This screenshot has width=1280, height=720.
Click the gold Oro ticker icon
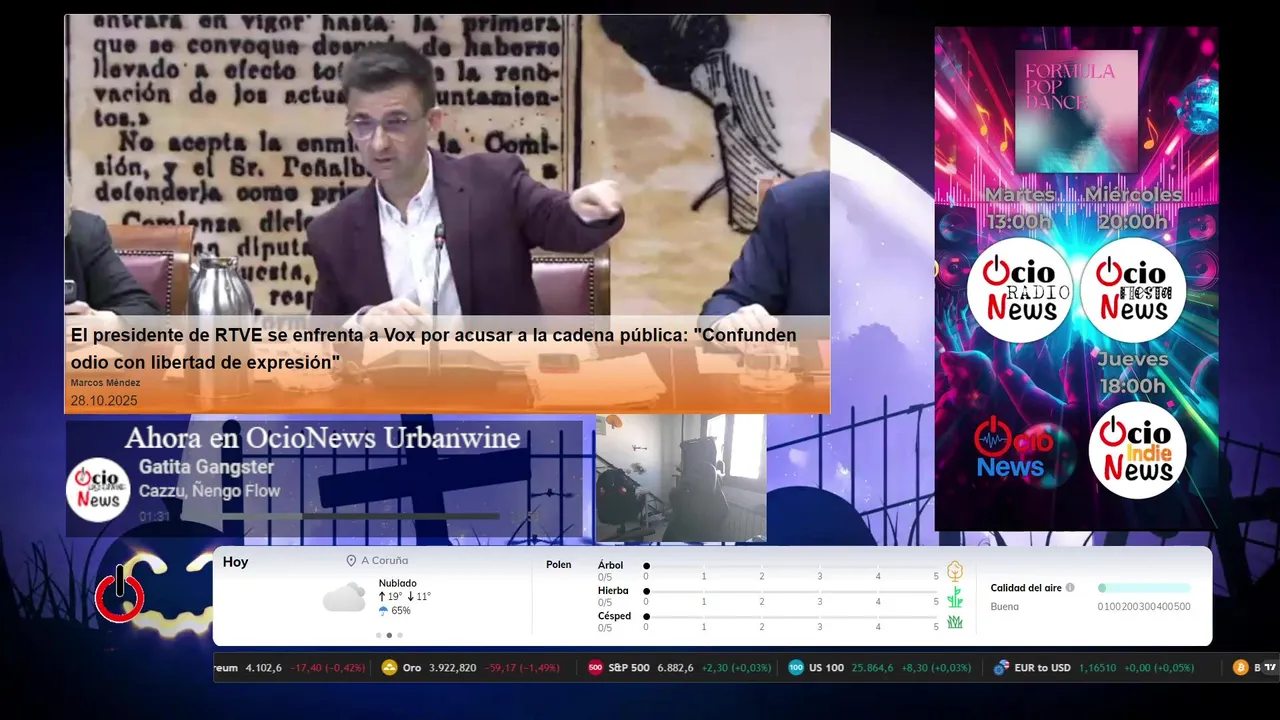click(x=390, y=668)
